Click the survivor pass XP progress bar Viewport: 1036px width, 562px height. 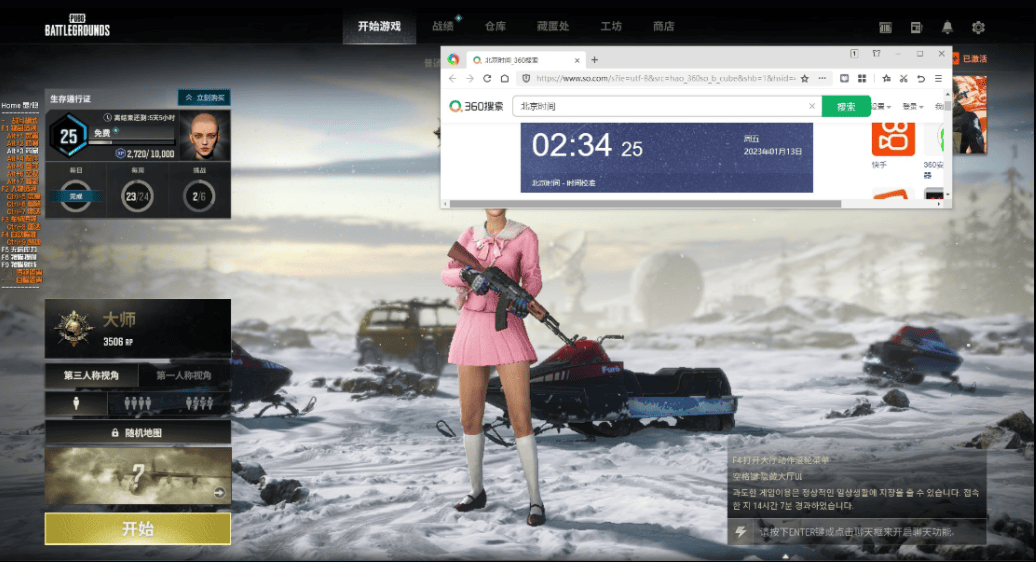coord(133,142)
